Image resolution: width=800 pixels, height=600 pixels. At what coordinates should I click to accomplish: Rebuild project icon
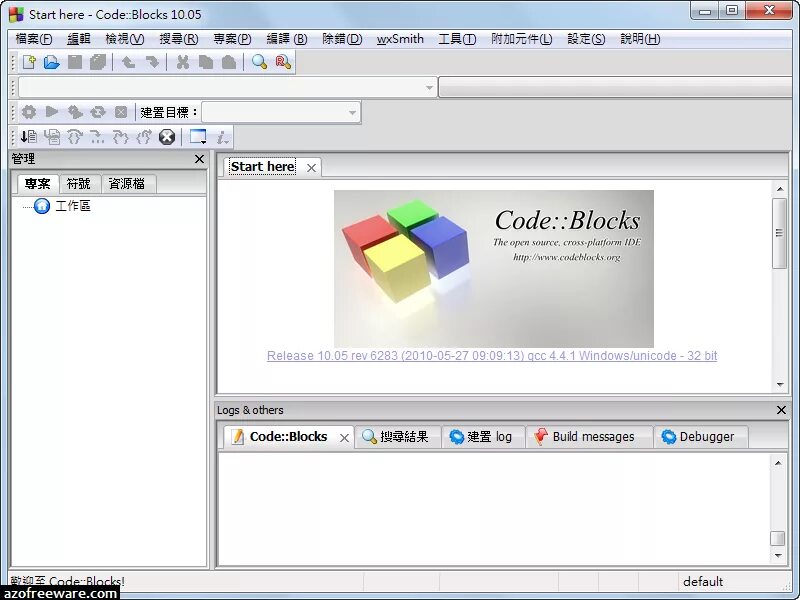pyautogui.click(x=98, y=112)
